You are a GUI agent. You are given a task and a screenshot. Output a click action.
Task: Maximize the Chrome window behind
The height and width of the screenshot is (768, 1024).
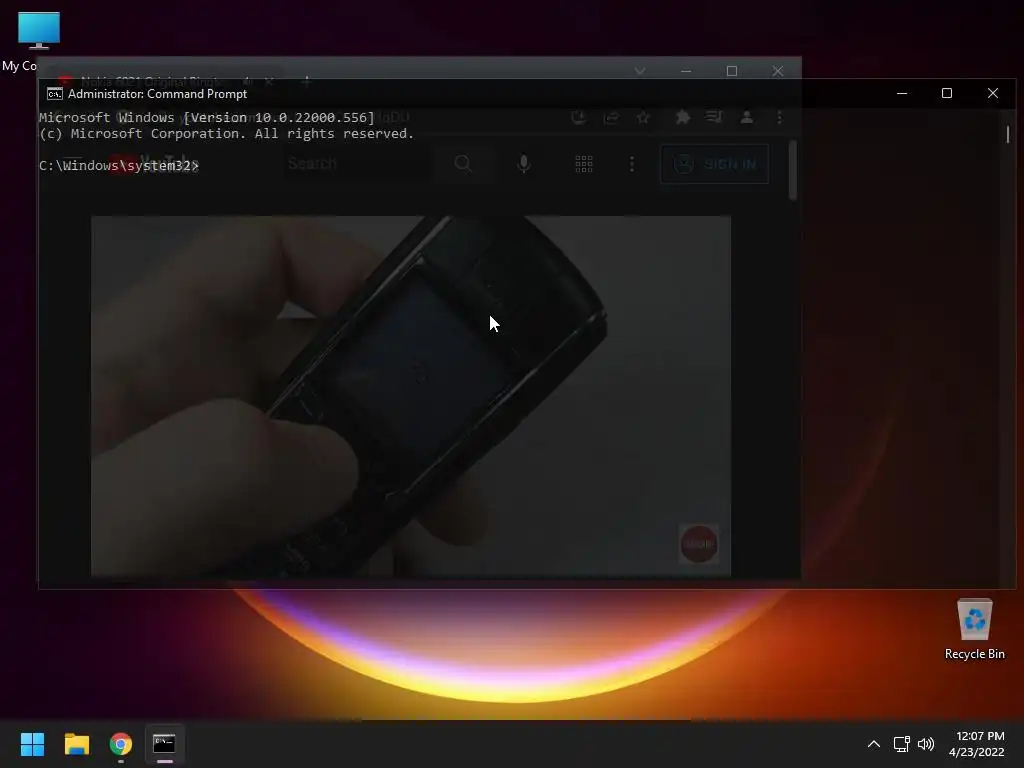tap(732, 71)
